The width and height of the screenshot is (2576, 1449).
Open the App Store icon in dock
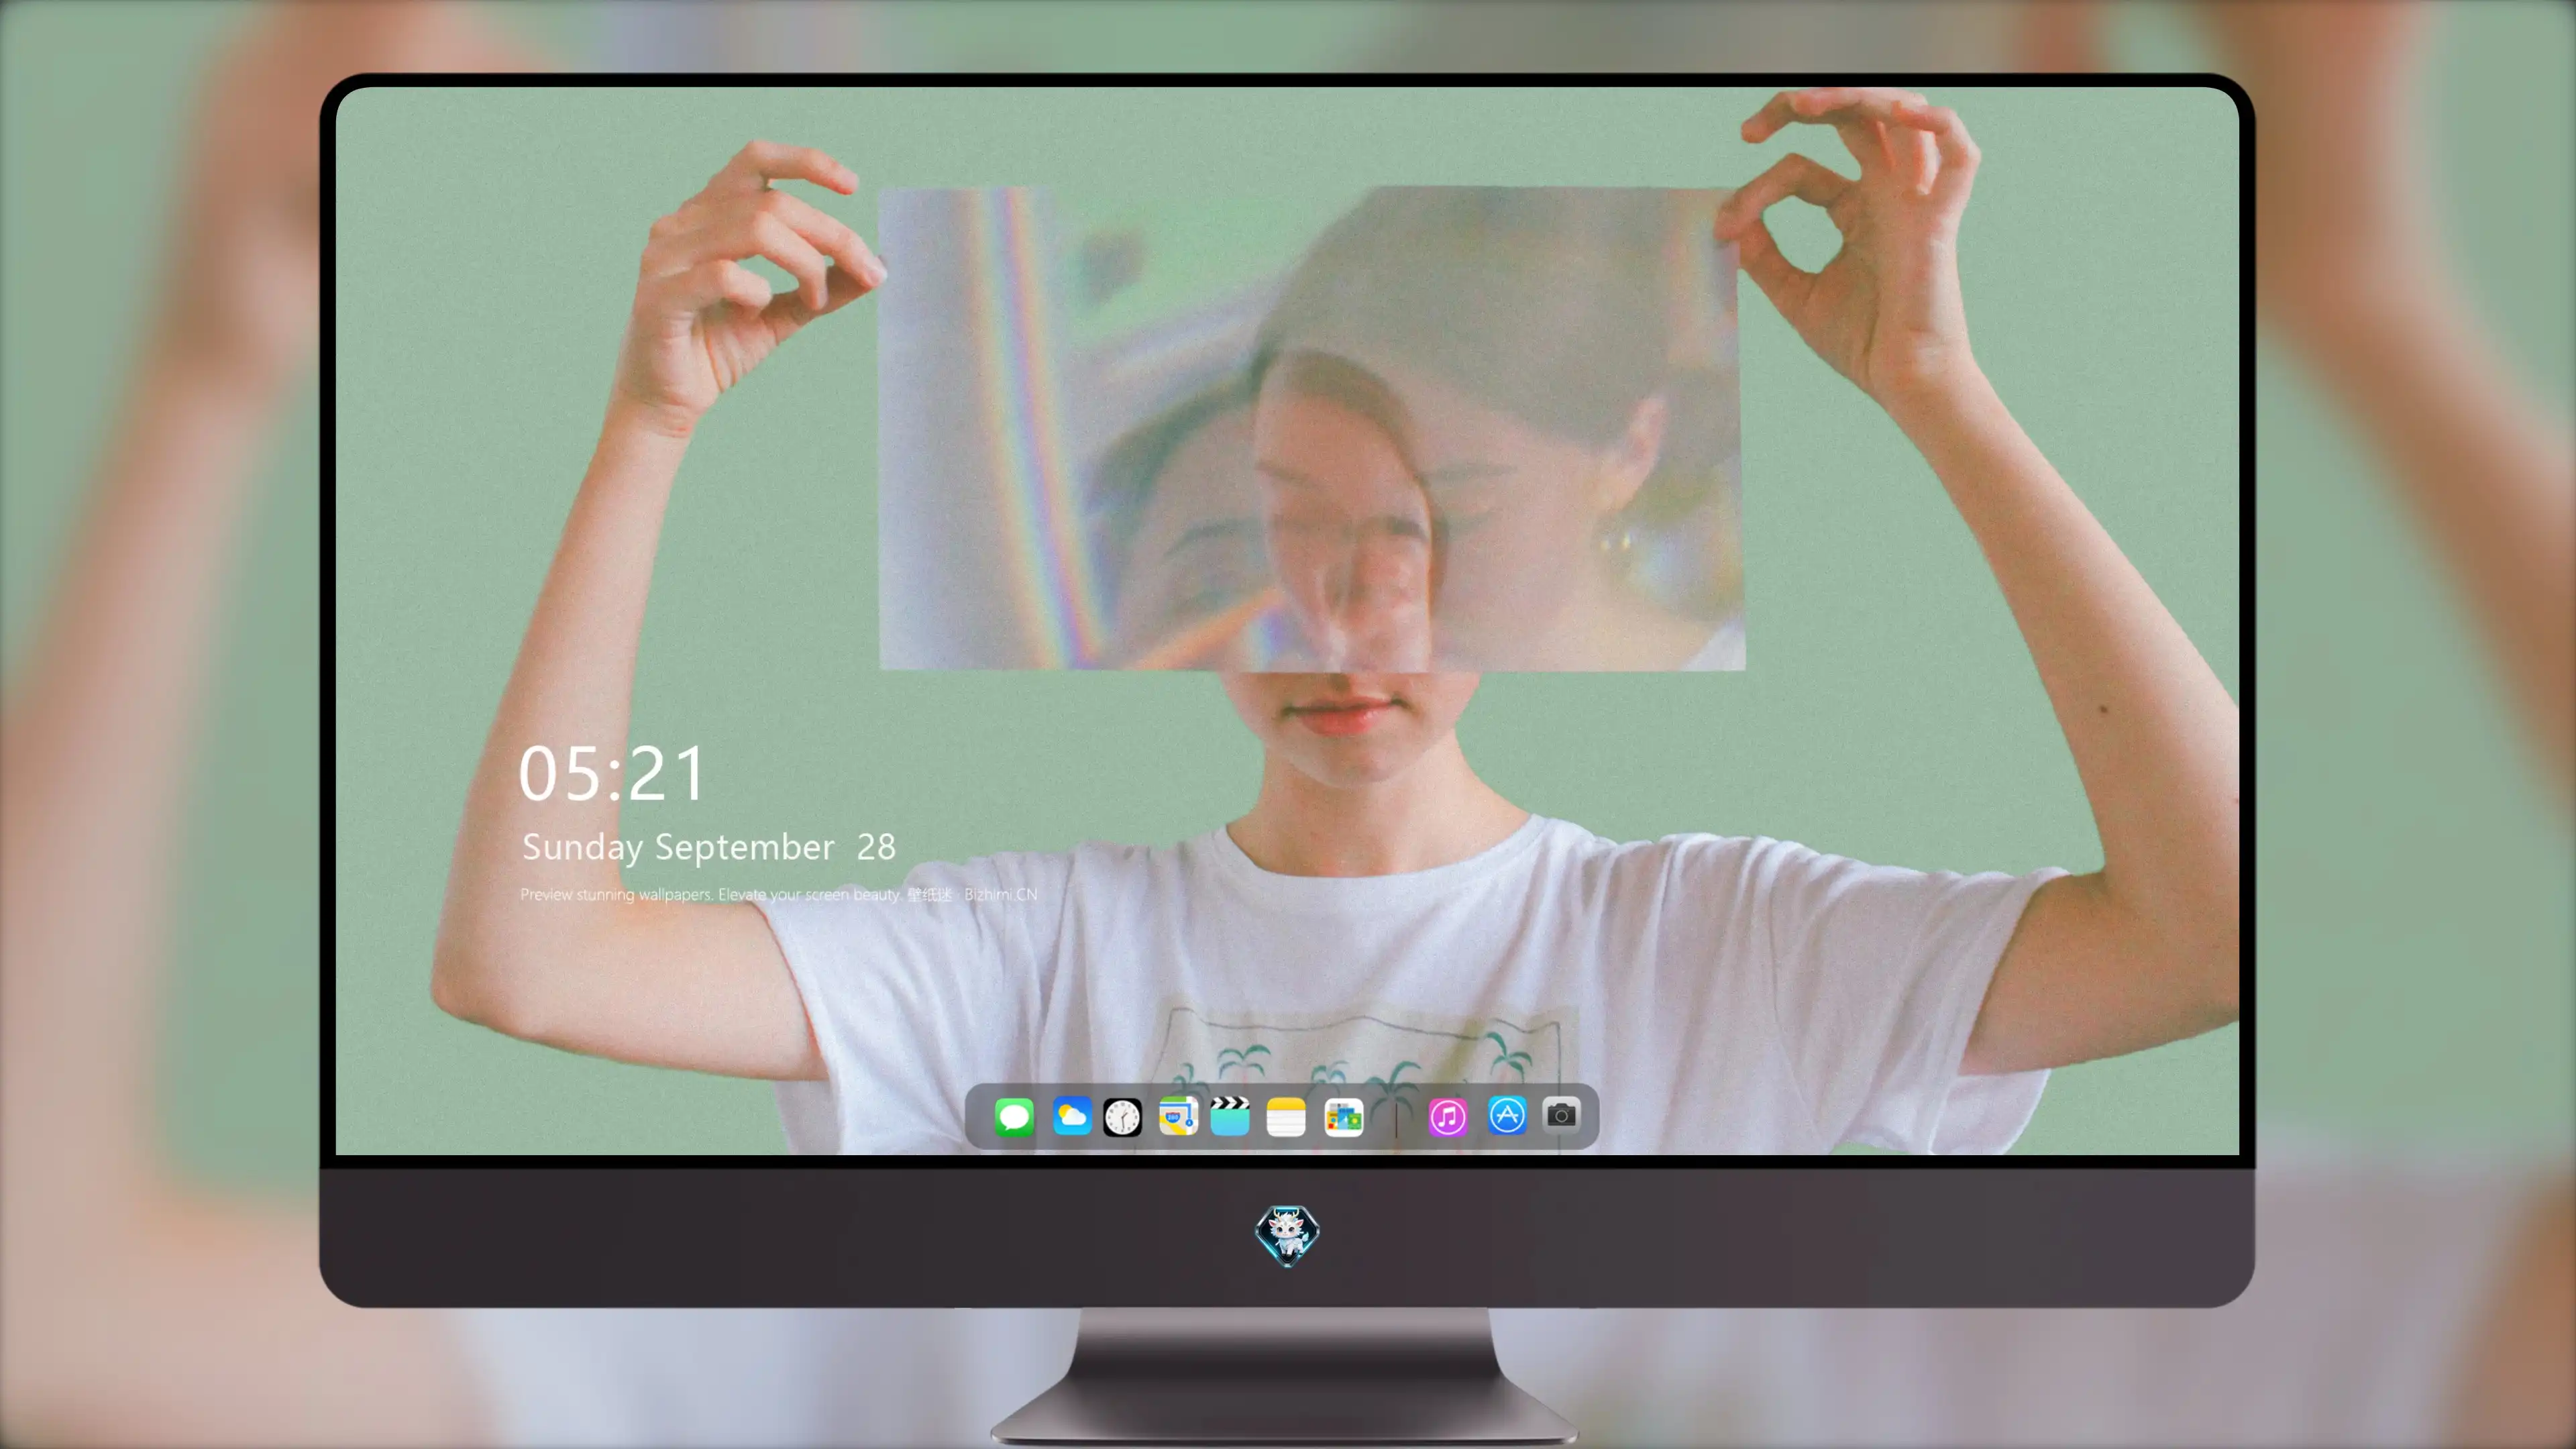click(1507, 1115)
